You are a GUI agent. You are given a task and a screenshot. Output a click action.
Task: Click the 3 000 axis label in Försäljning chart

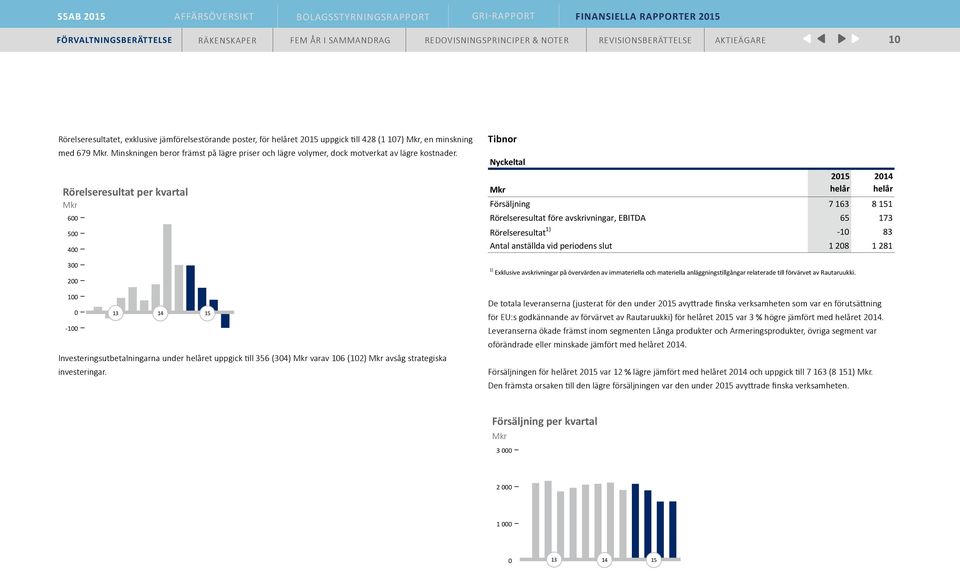click(x=504, y=450)
